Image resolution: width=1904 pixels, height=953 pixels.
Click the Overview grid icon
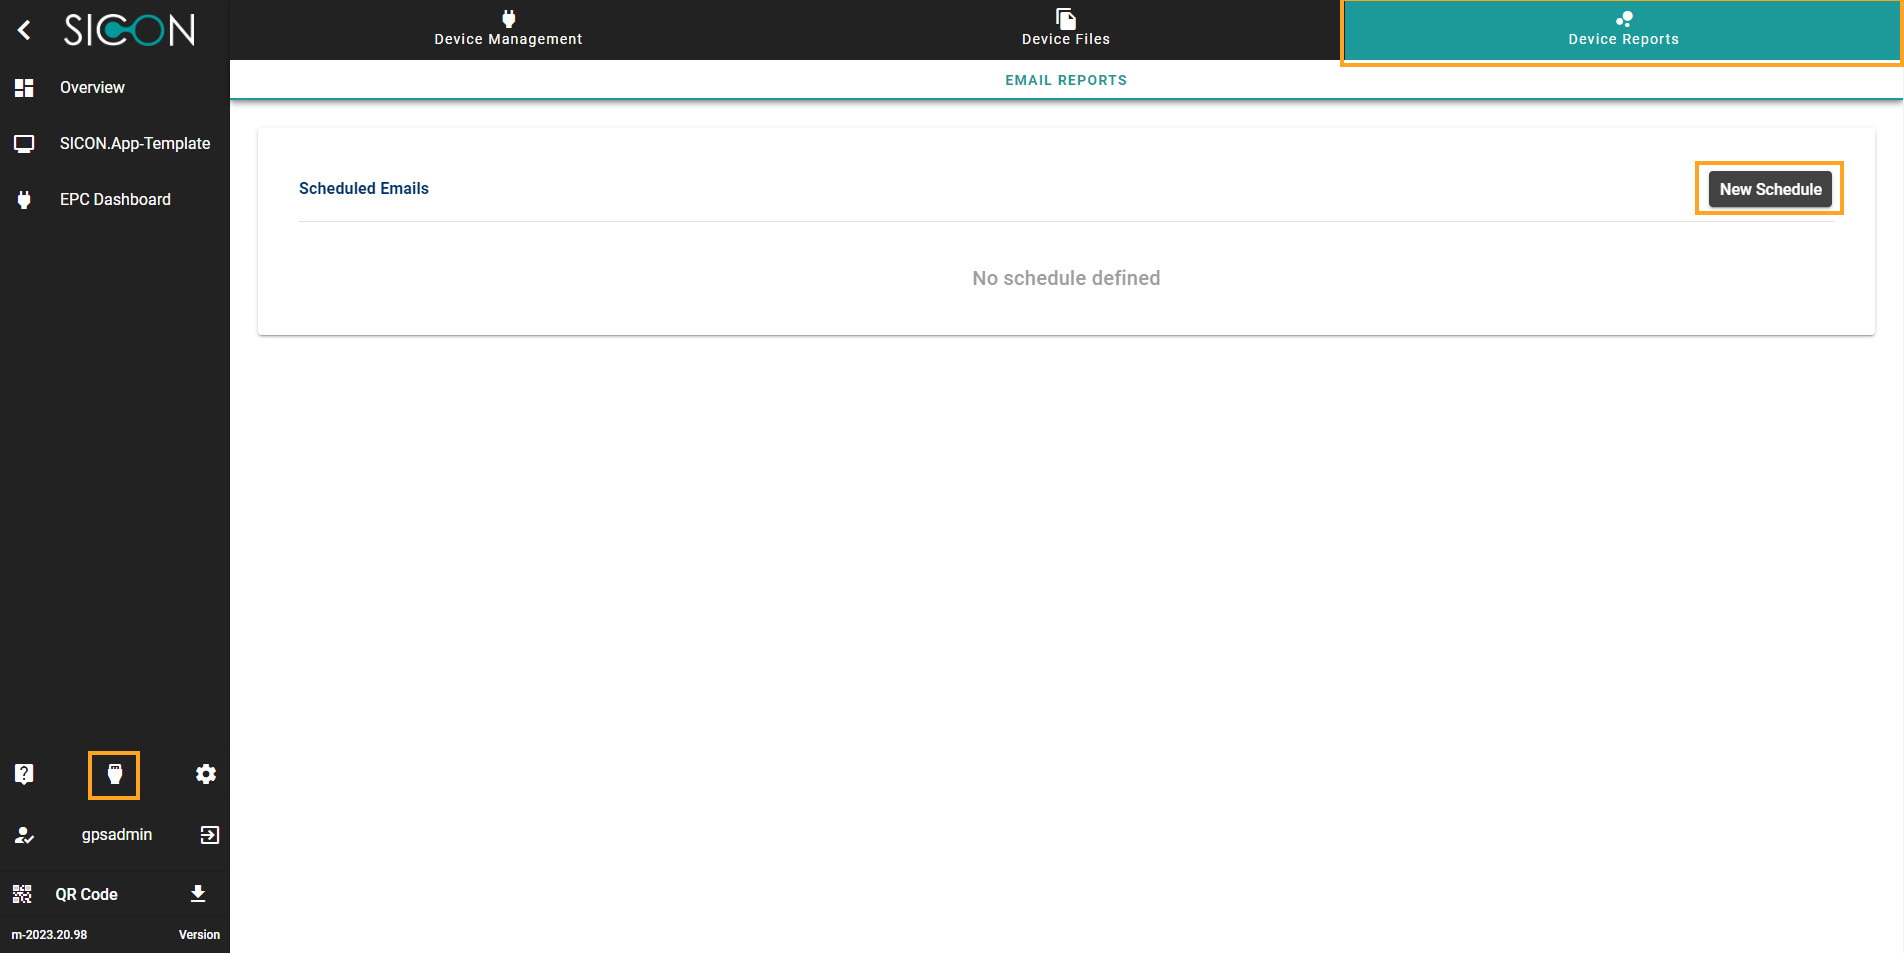click(23, 87)
